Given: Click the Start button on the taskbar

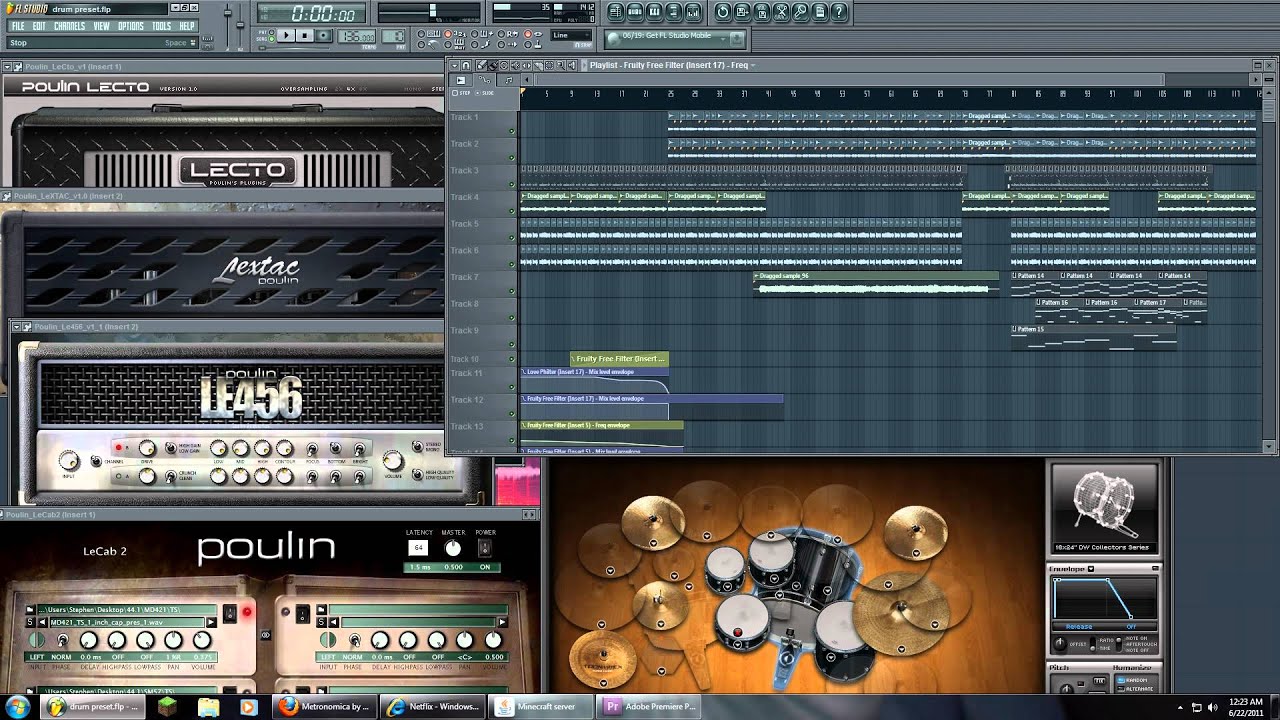Looking at the screenshot, I should 17,707.
